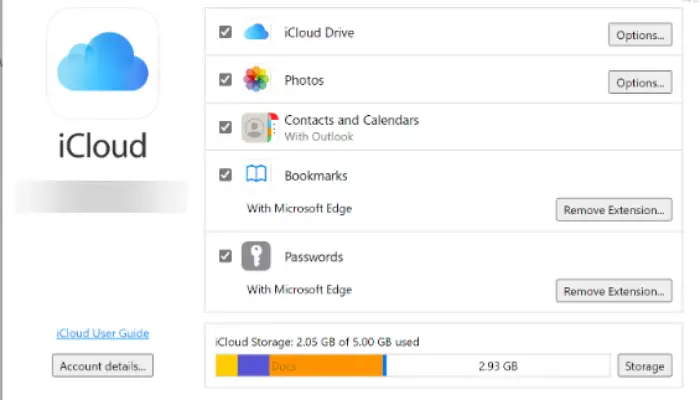Open iCloud Drive Options

pyautogui.click(x=640, y=35)
